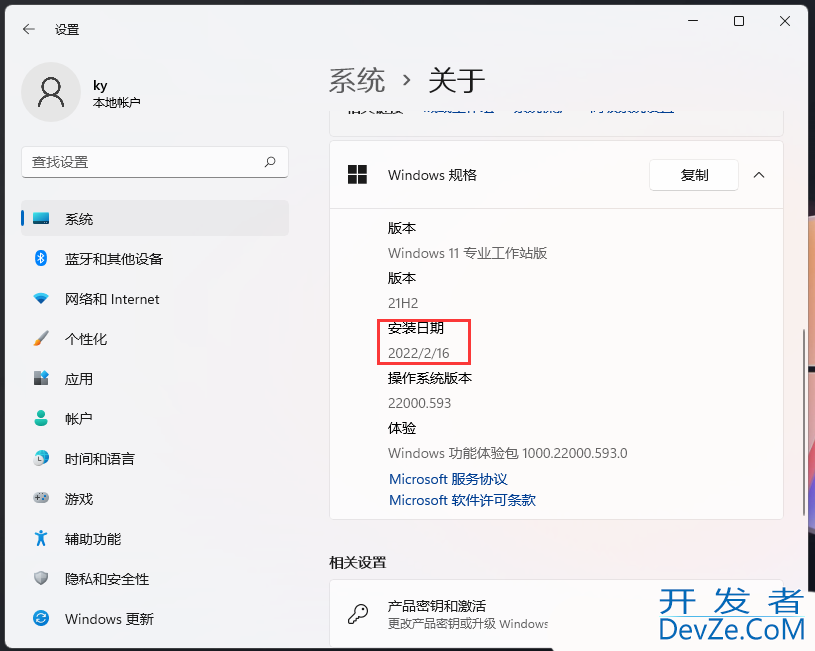Open 隐私和安全性 settings
Screen dimensions: 815x651
(x=155, y=579)
